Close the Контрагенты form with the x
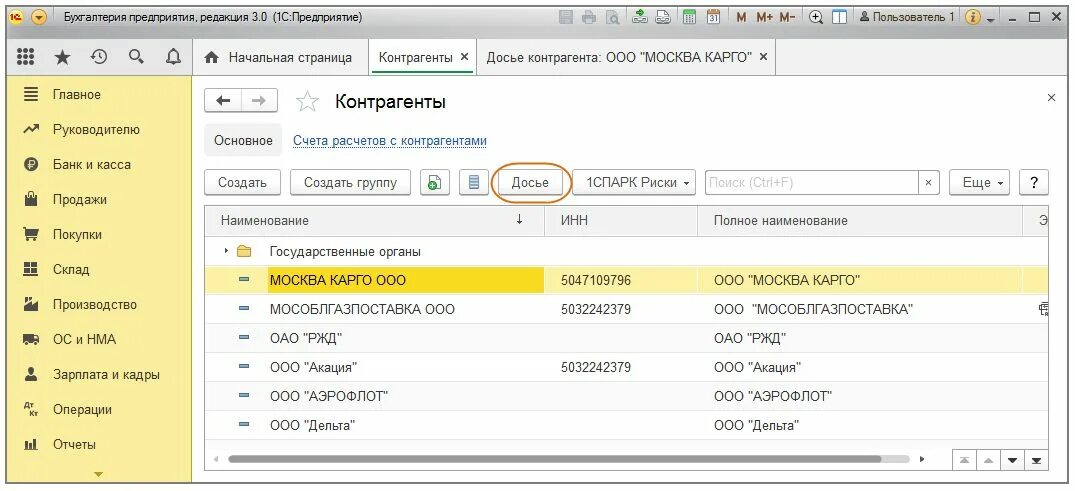1075x491 pixels. click(x=1052, y=98)
